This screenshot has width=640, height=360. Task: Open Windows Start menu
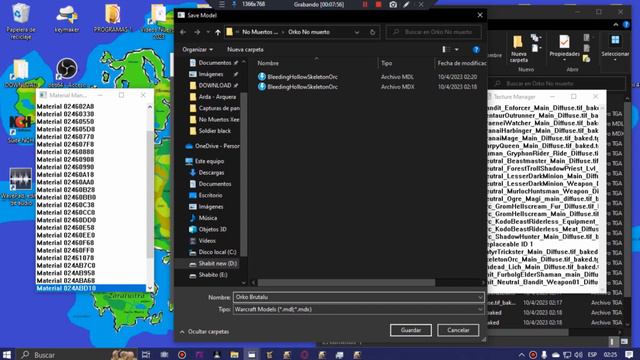tap(7, 355)
